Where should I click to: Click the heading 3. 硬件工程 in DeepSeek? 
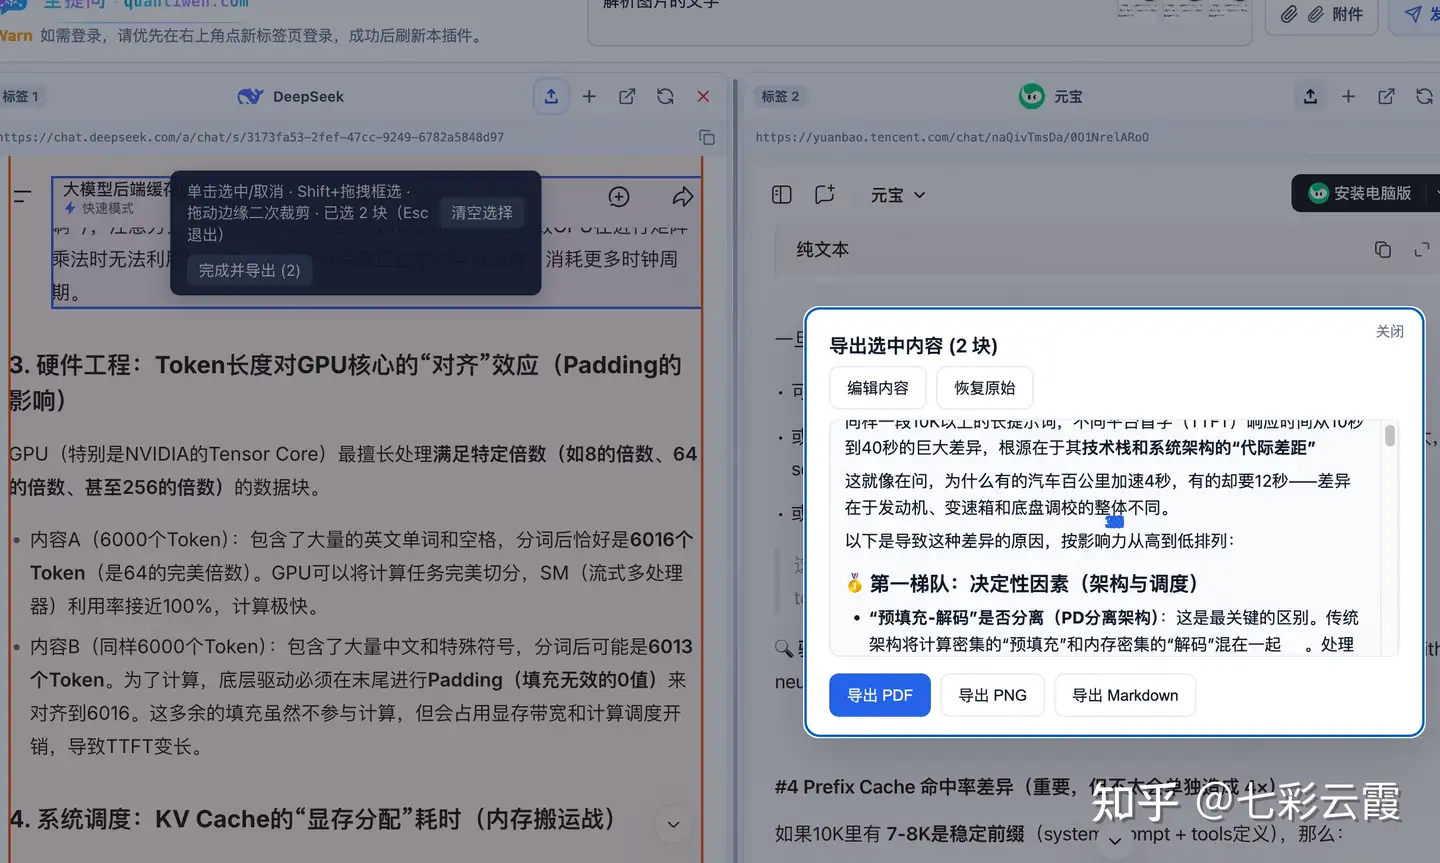tap(345, 382)
